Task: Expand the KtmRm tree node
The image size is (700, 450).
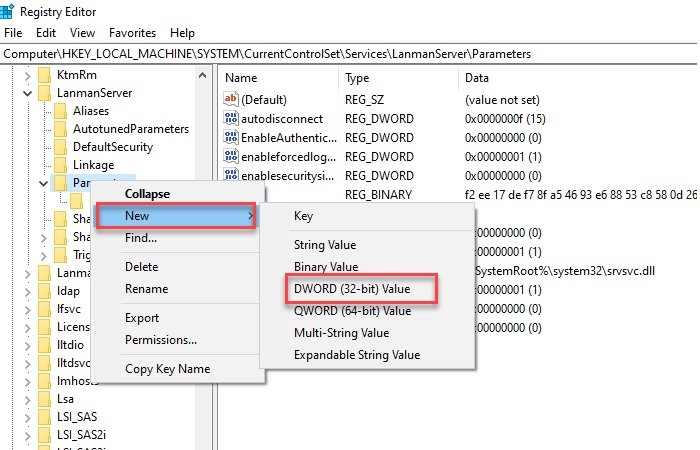Action: 26,75
